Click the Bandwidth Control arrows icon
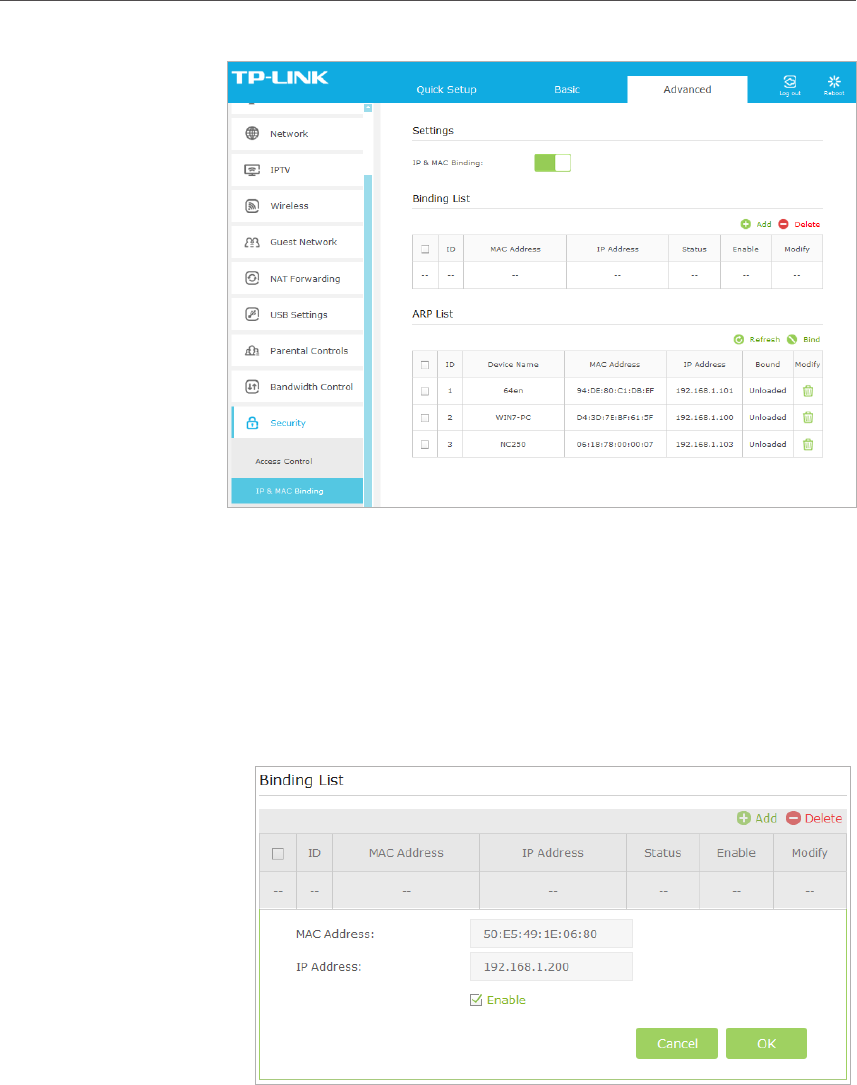857x1085 pixels. pos(252,387)
